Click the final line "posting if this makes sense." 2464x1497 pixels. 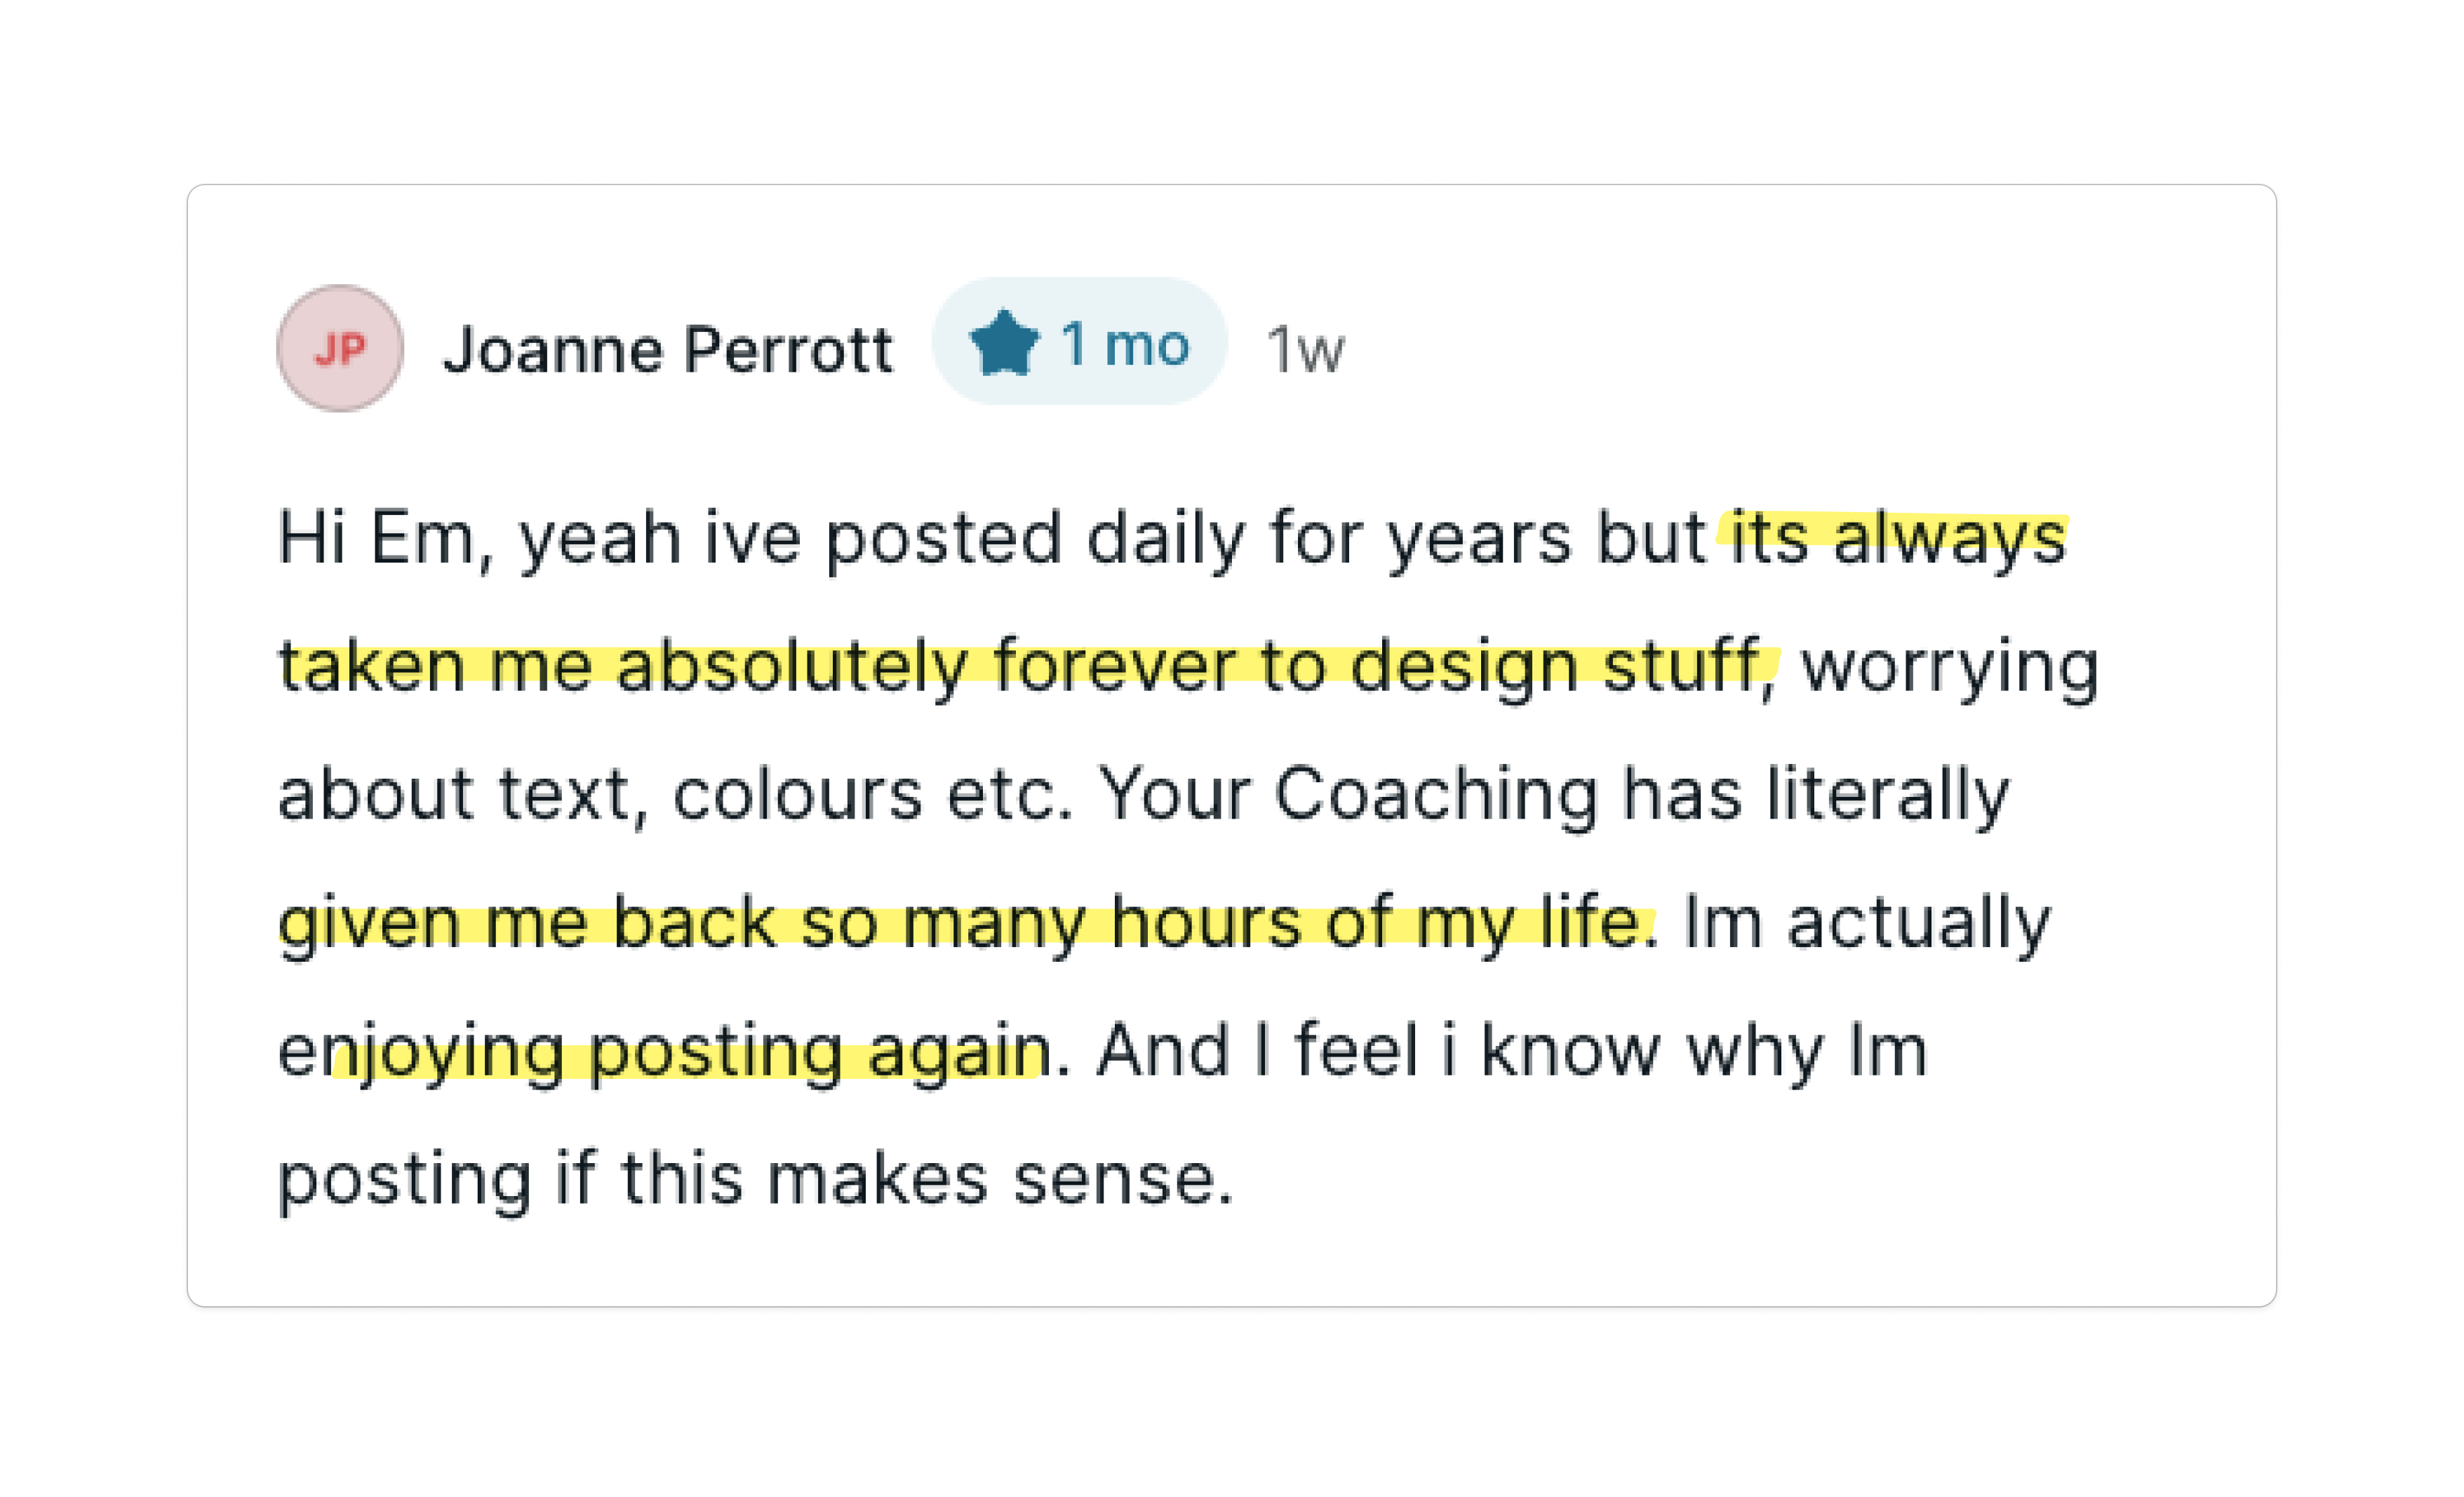[755, 1179]
